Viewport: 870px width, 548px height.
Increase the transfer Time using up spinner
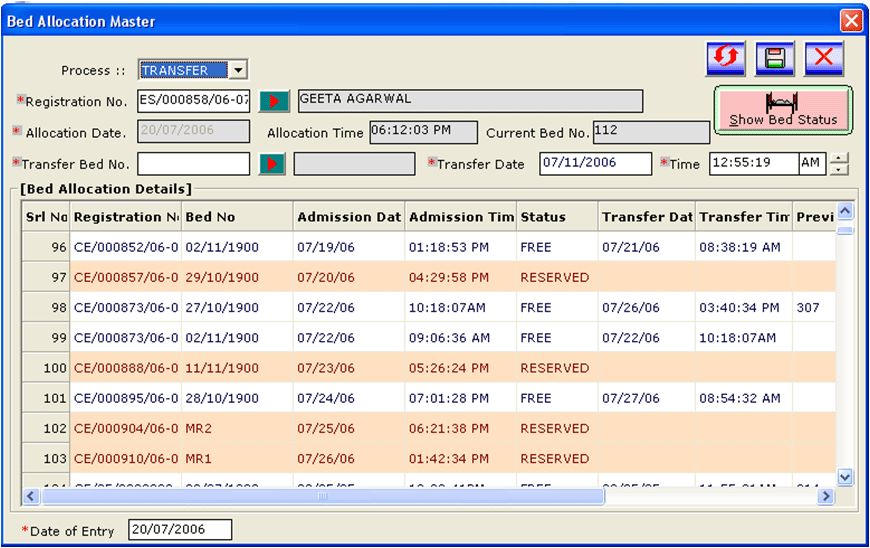(839, 158)
